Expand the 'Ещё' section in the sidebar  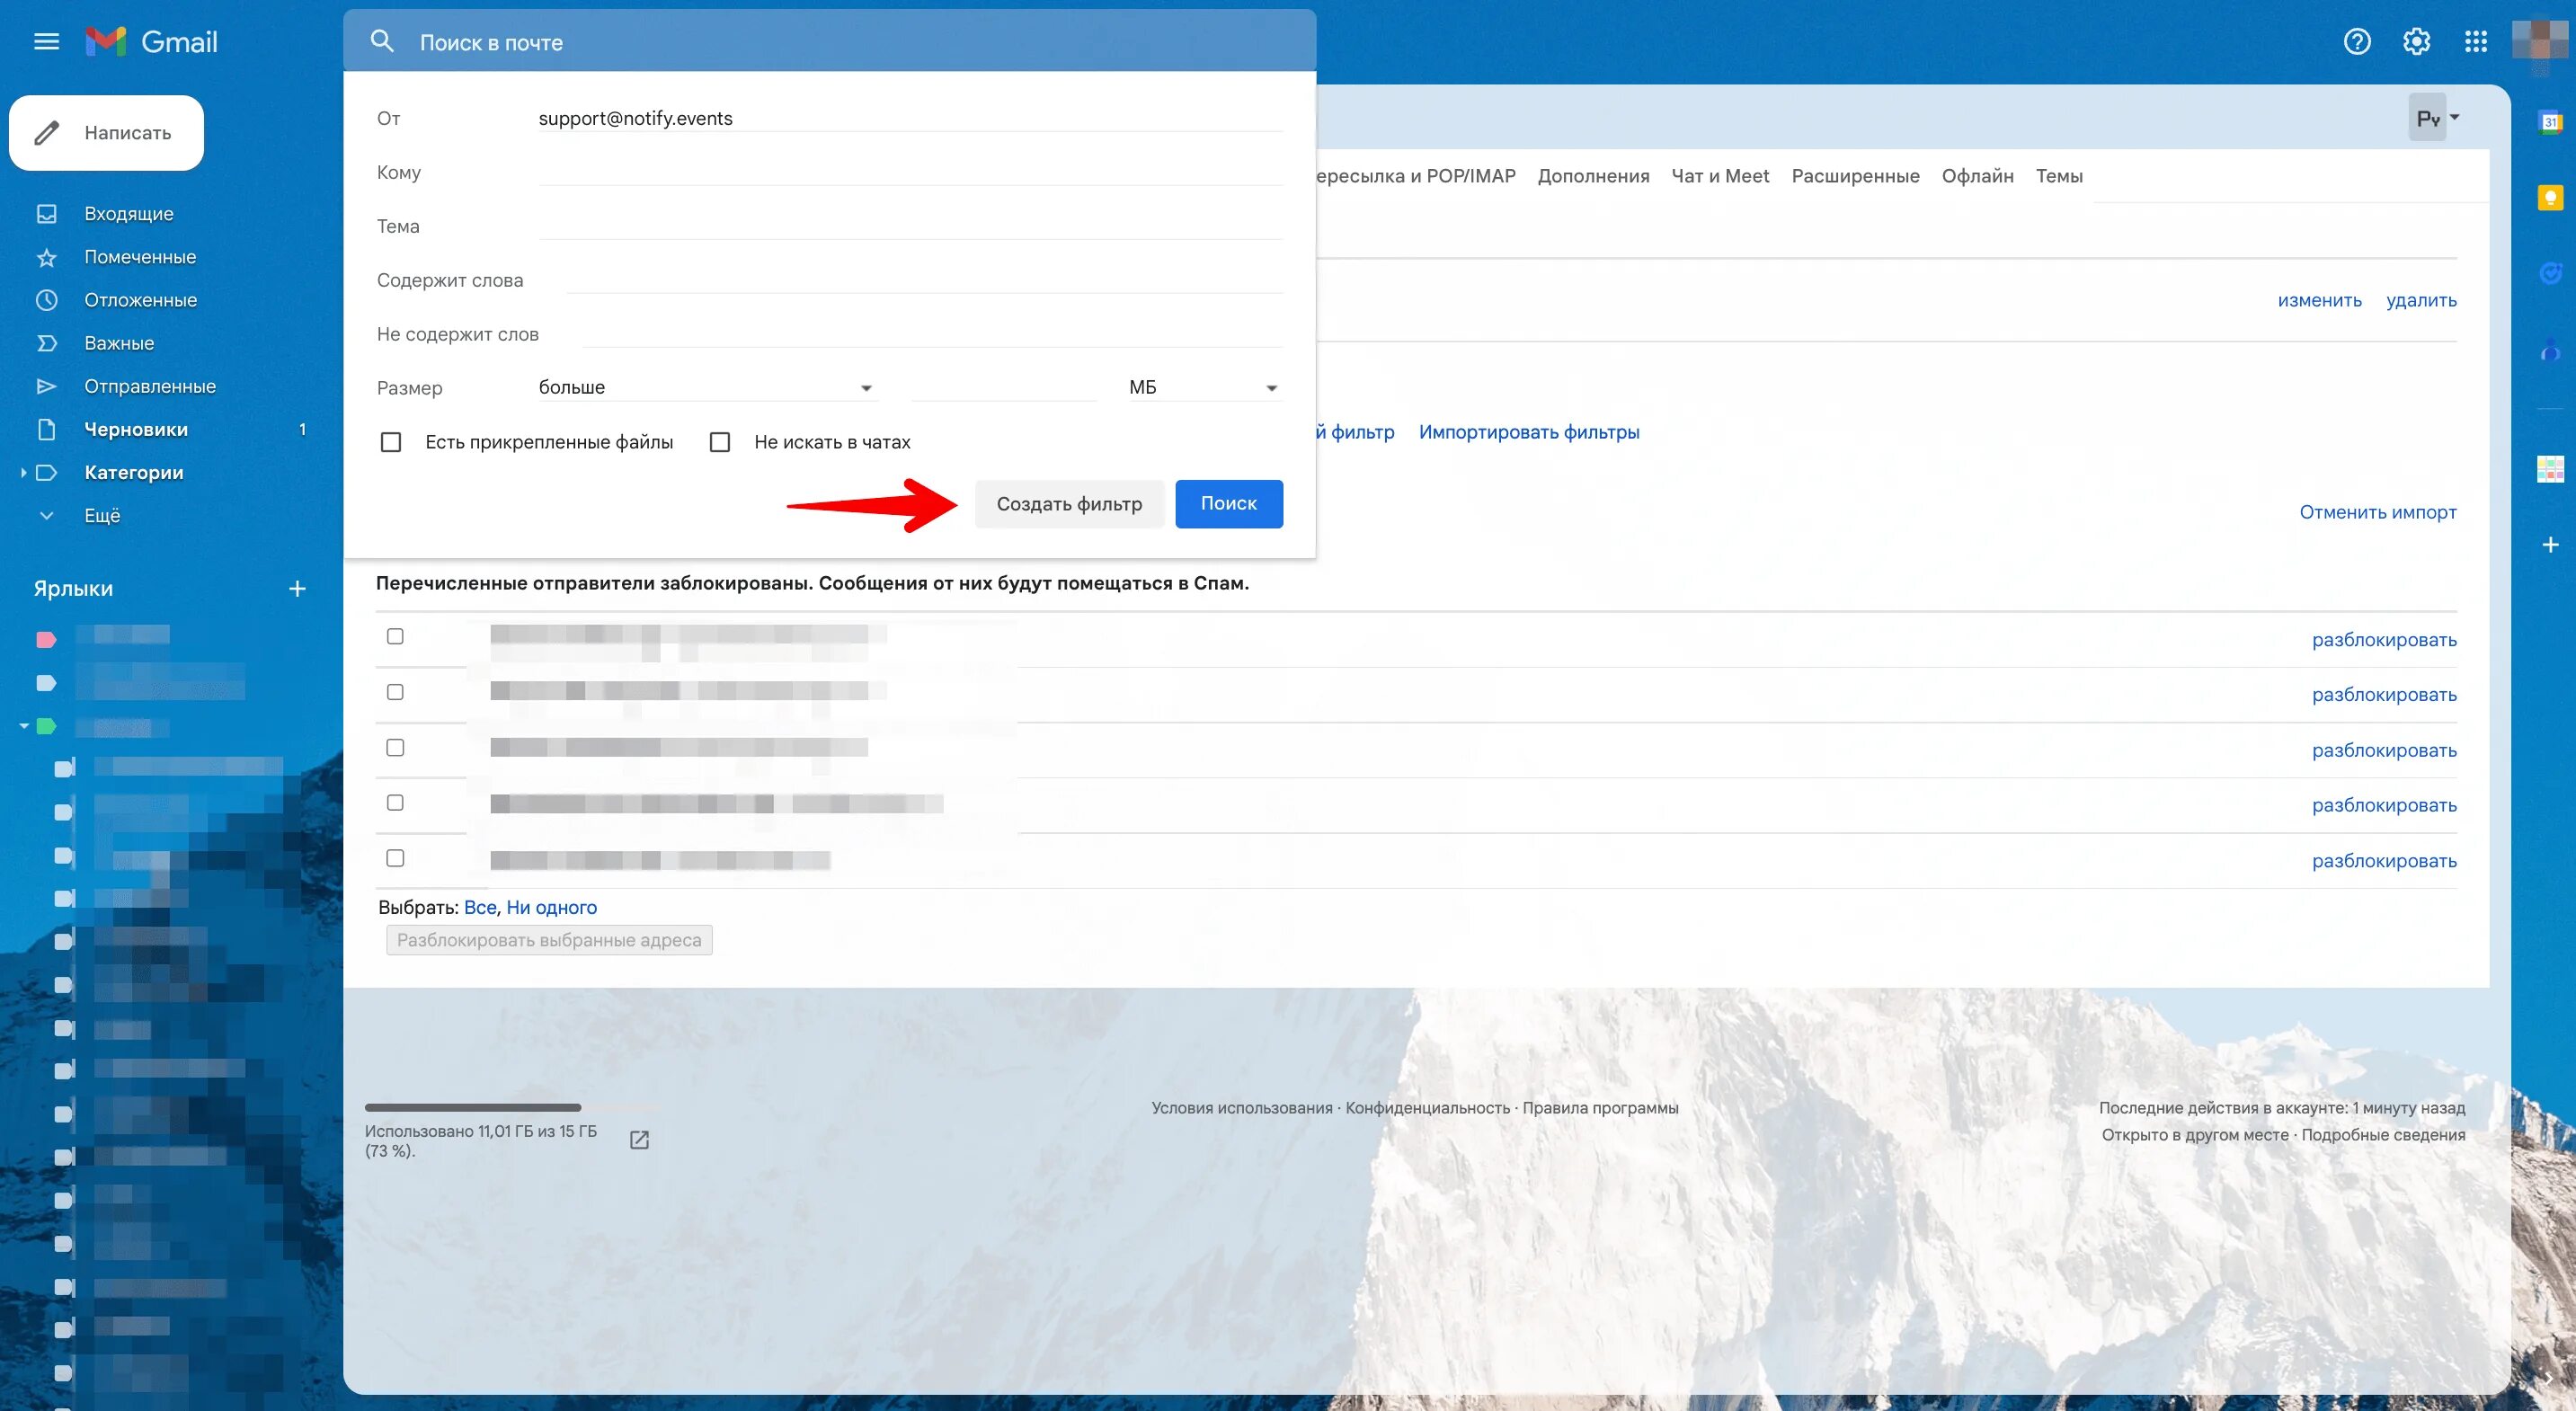pos(104,515)
